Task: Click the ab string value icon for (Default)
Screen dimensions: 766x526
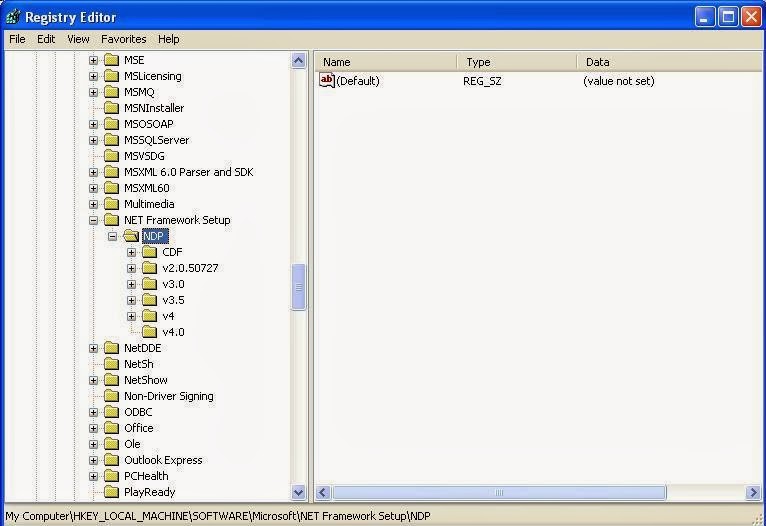Action: coord(327,80)
